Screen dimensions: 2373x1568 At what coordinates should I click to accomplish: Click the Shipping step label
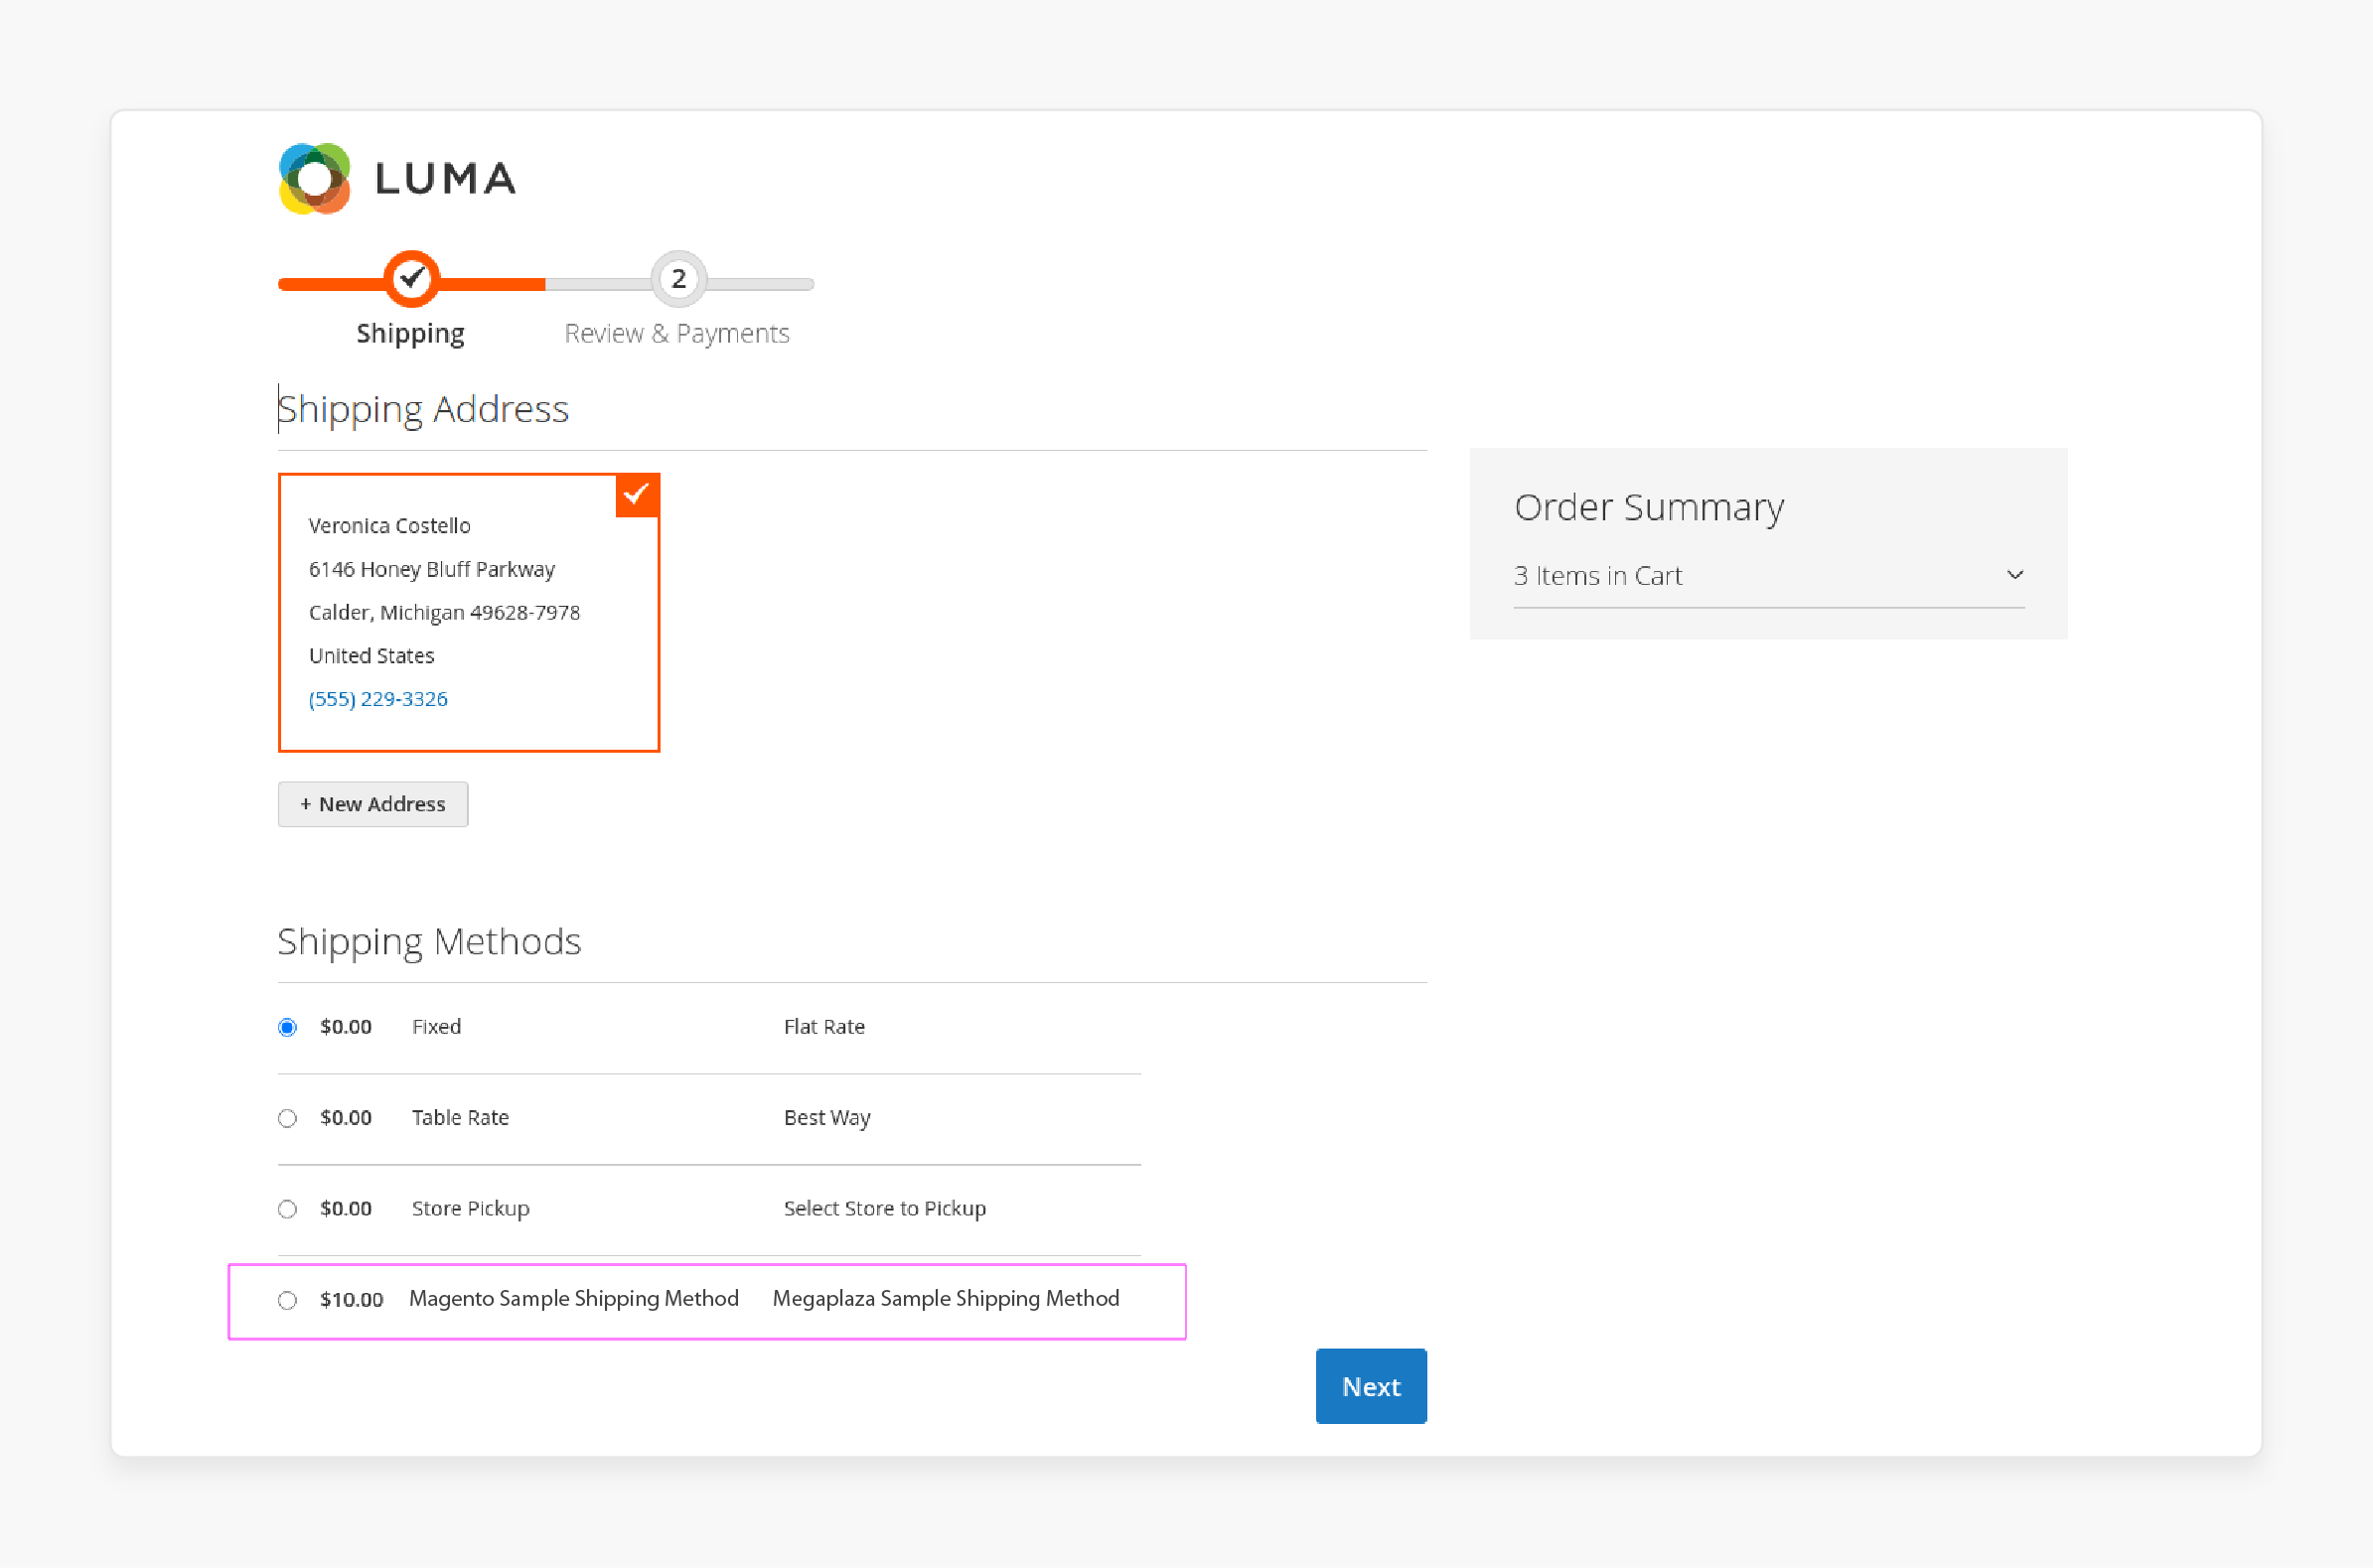point(409,333)
